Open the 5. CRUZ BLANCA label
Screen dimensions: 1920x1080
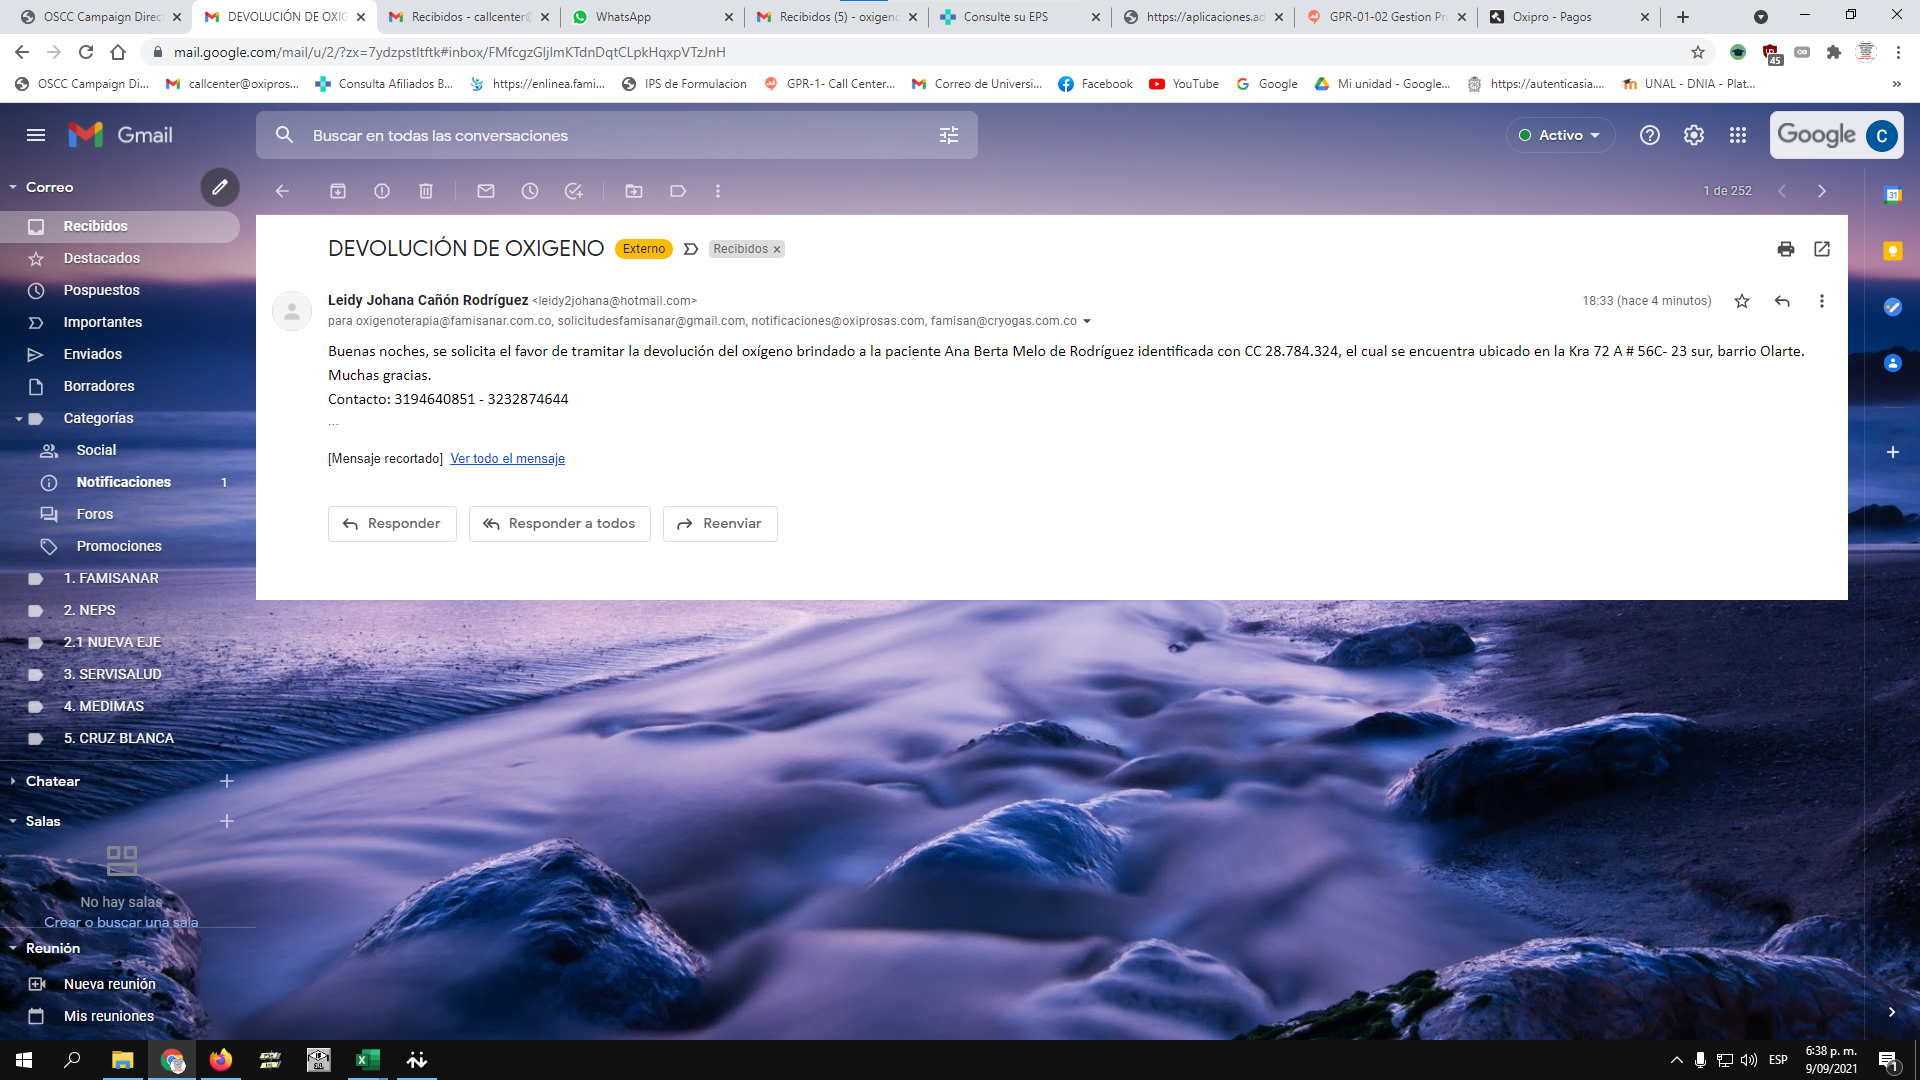click(x=120, y=738)
